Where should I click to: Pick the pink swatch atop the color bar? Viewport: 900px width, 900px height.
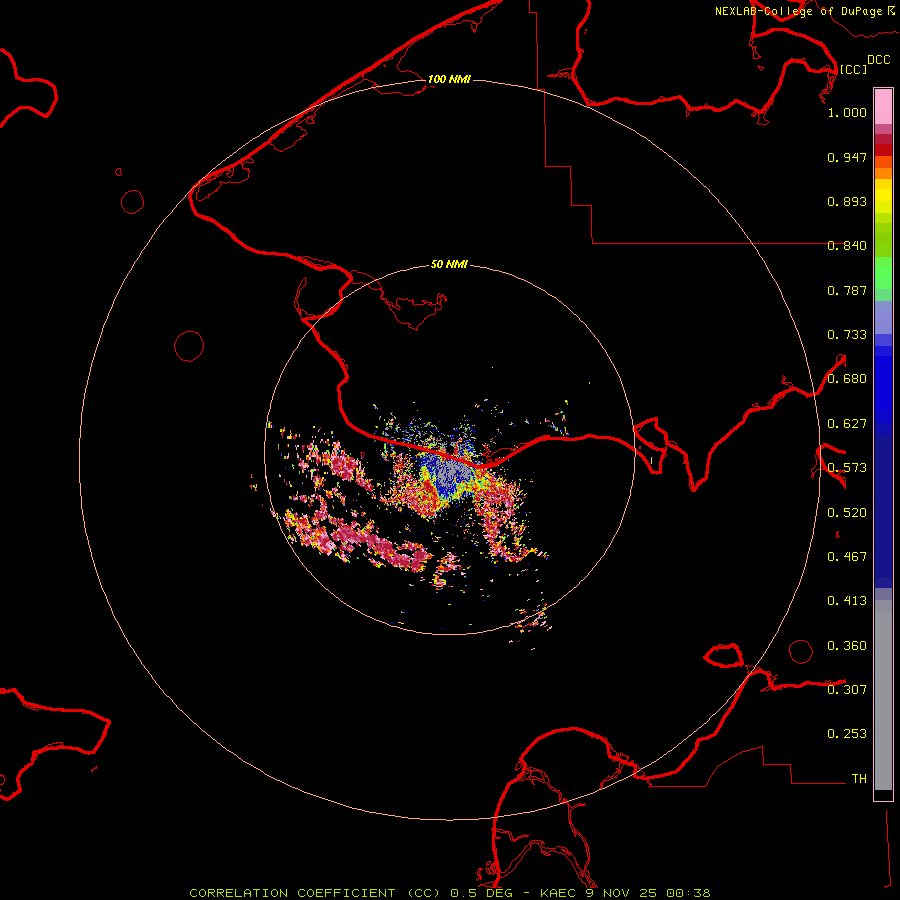point(883,105)
